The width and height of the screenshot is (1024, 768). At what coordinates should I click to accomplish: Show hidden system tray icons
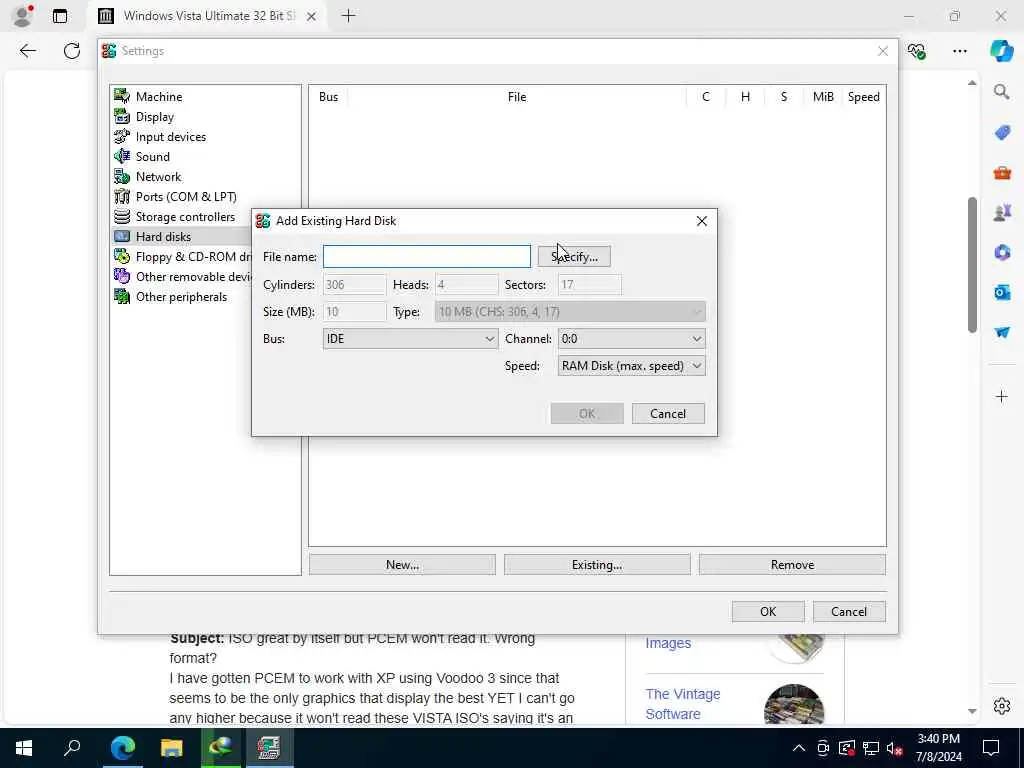(799, 748)
